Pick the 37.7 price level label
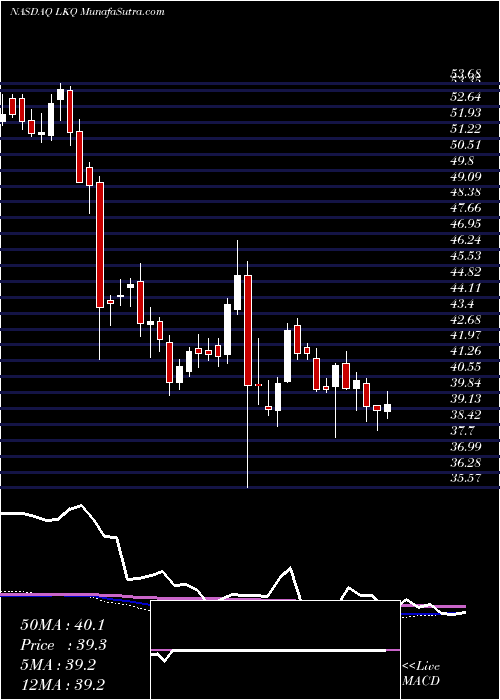500x700 pixels. tap(462, 431)
